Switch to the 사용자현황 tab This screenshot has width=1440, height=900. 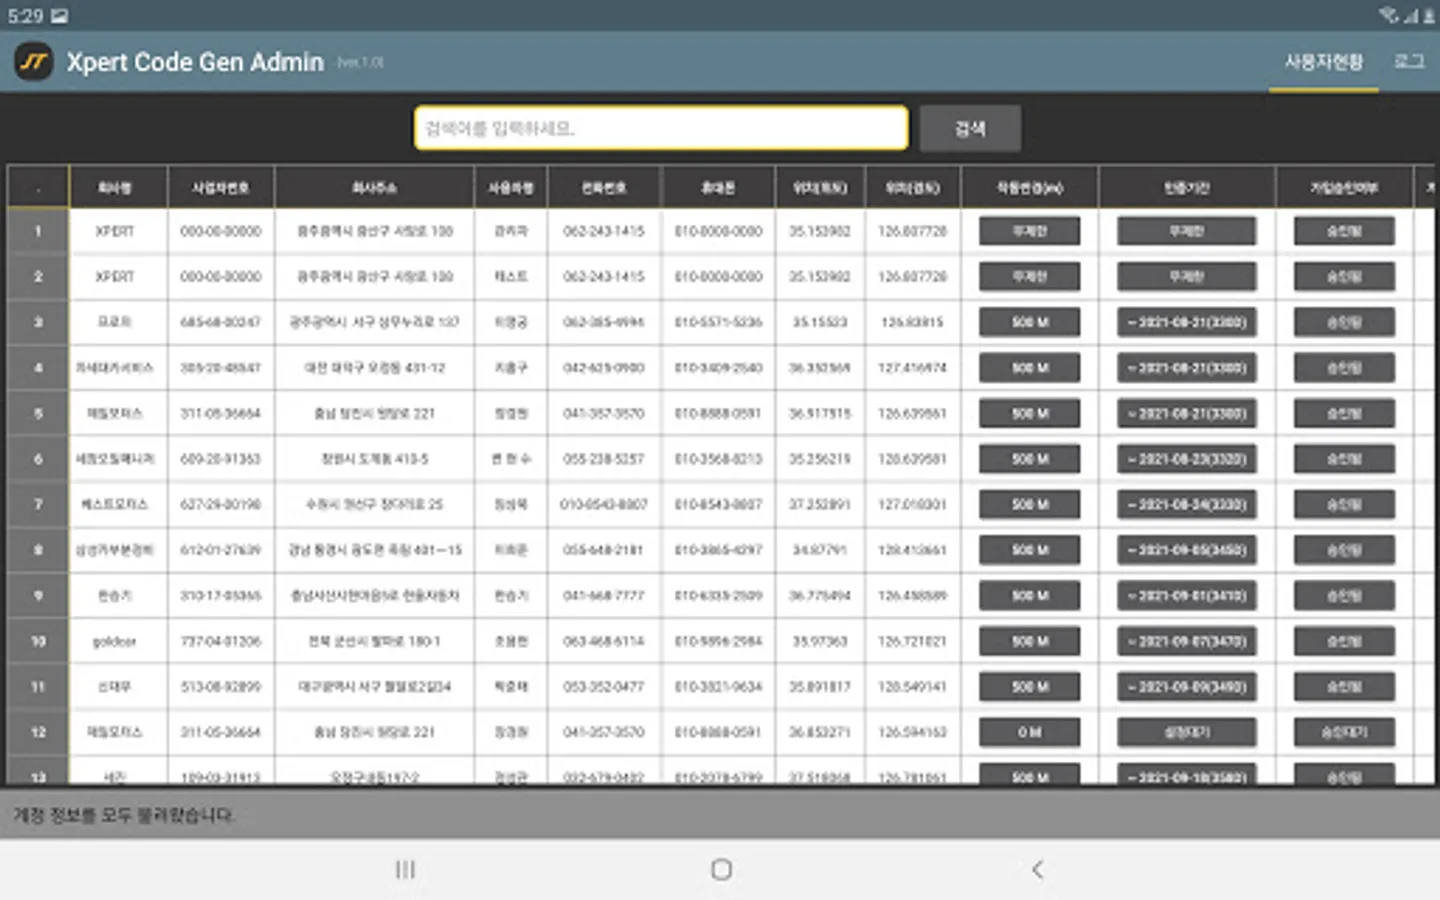click(x=1324, y=62)
